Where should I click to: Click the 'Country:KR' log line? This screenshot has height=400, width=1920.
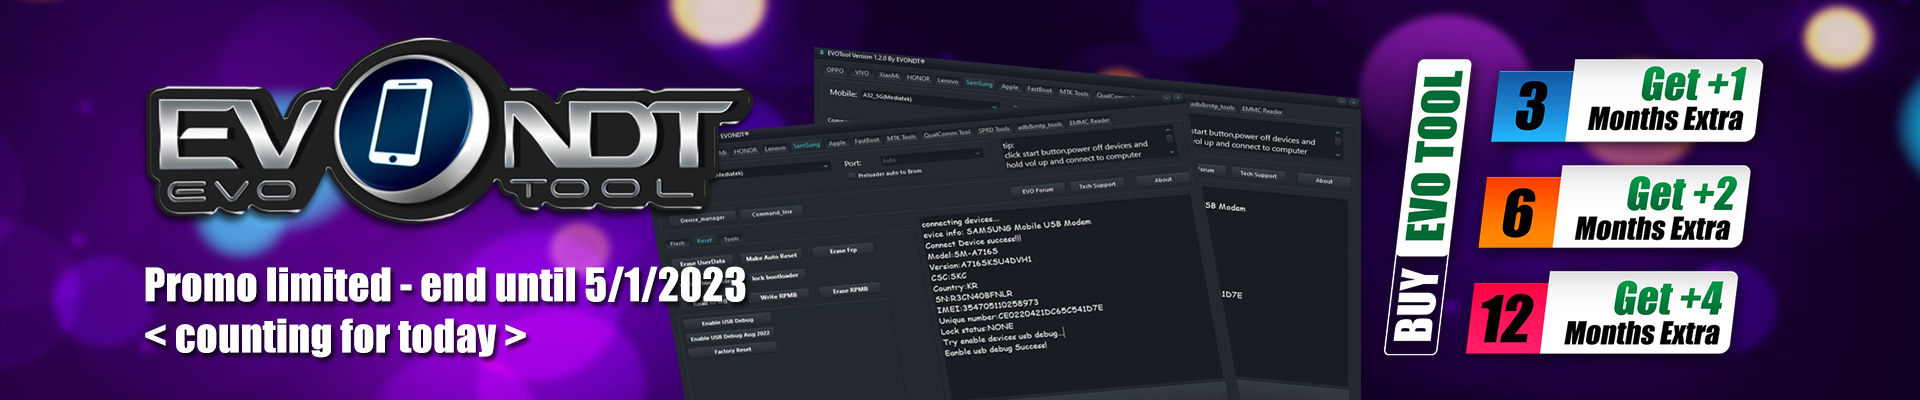point(953,286)
